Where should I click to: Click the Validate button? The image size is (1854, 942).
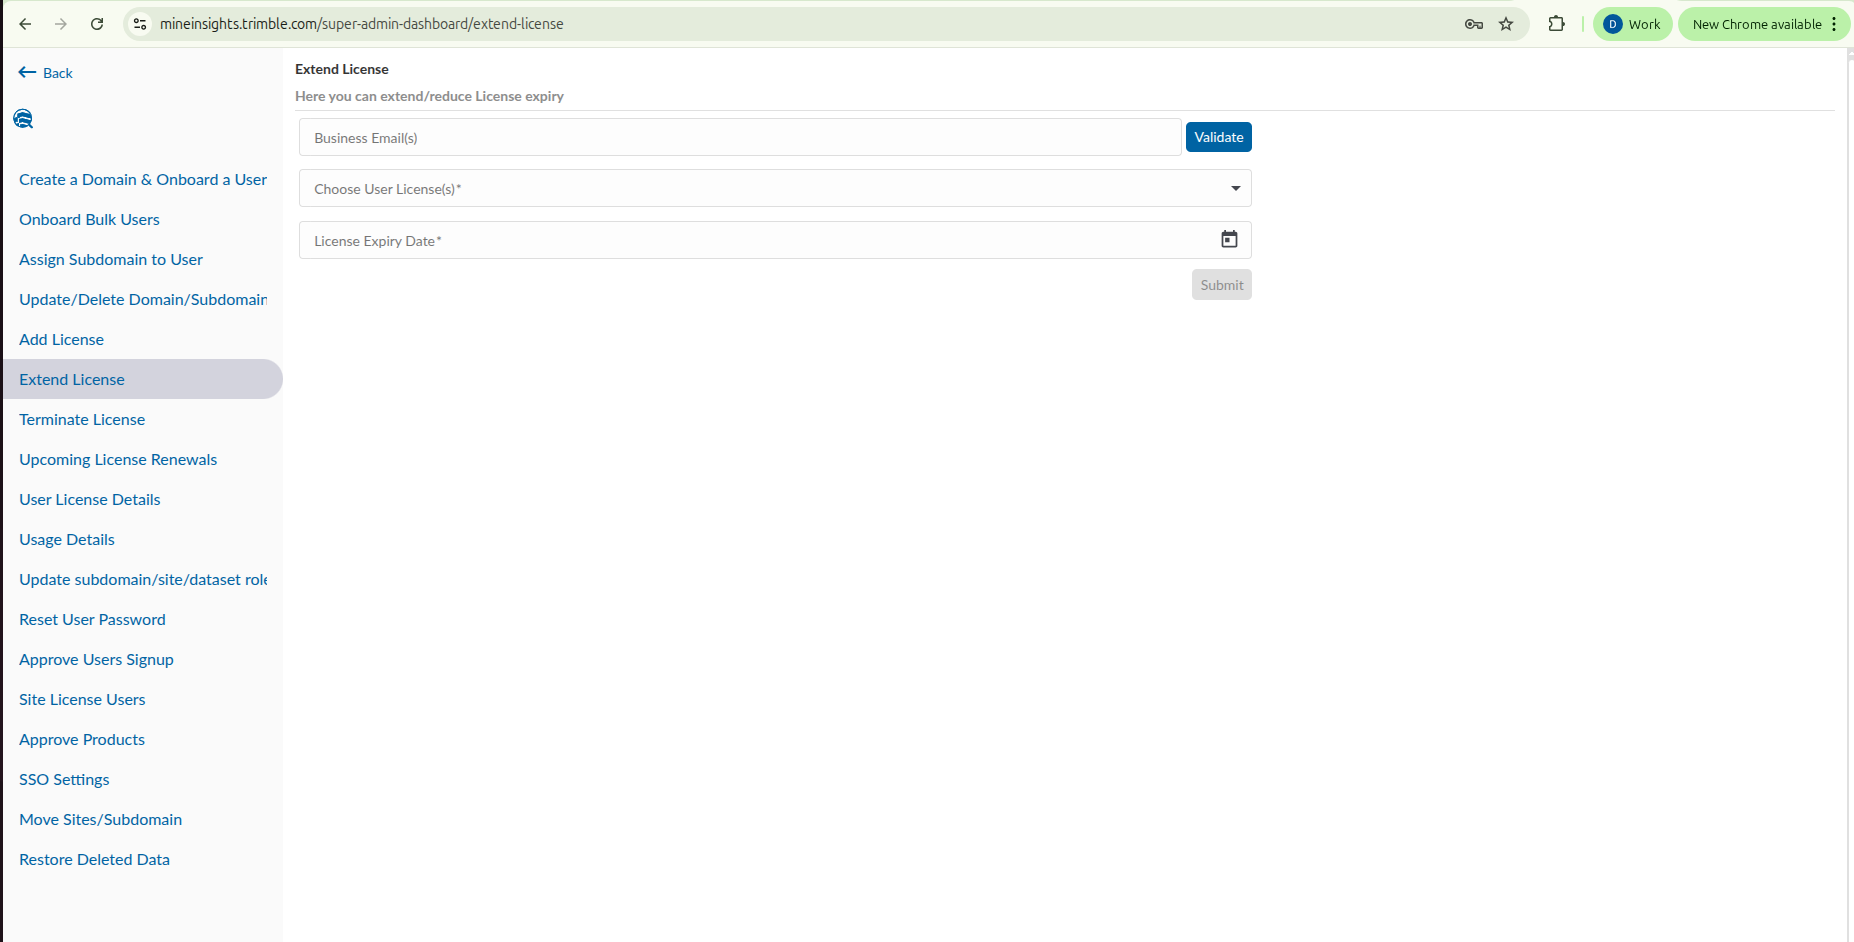click(x=1218, y=137)
